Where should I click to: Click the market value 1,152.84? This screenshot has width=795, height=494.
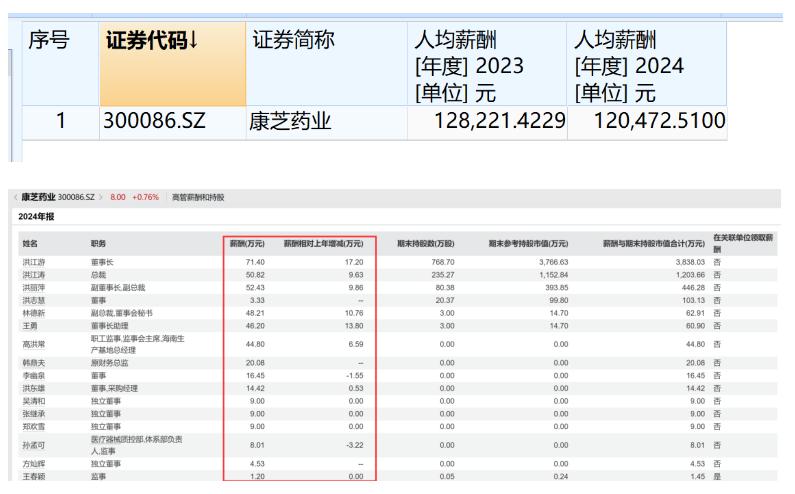tap(554, 275)
